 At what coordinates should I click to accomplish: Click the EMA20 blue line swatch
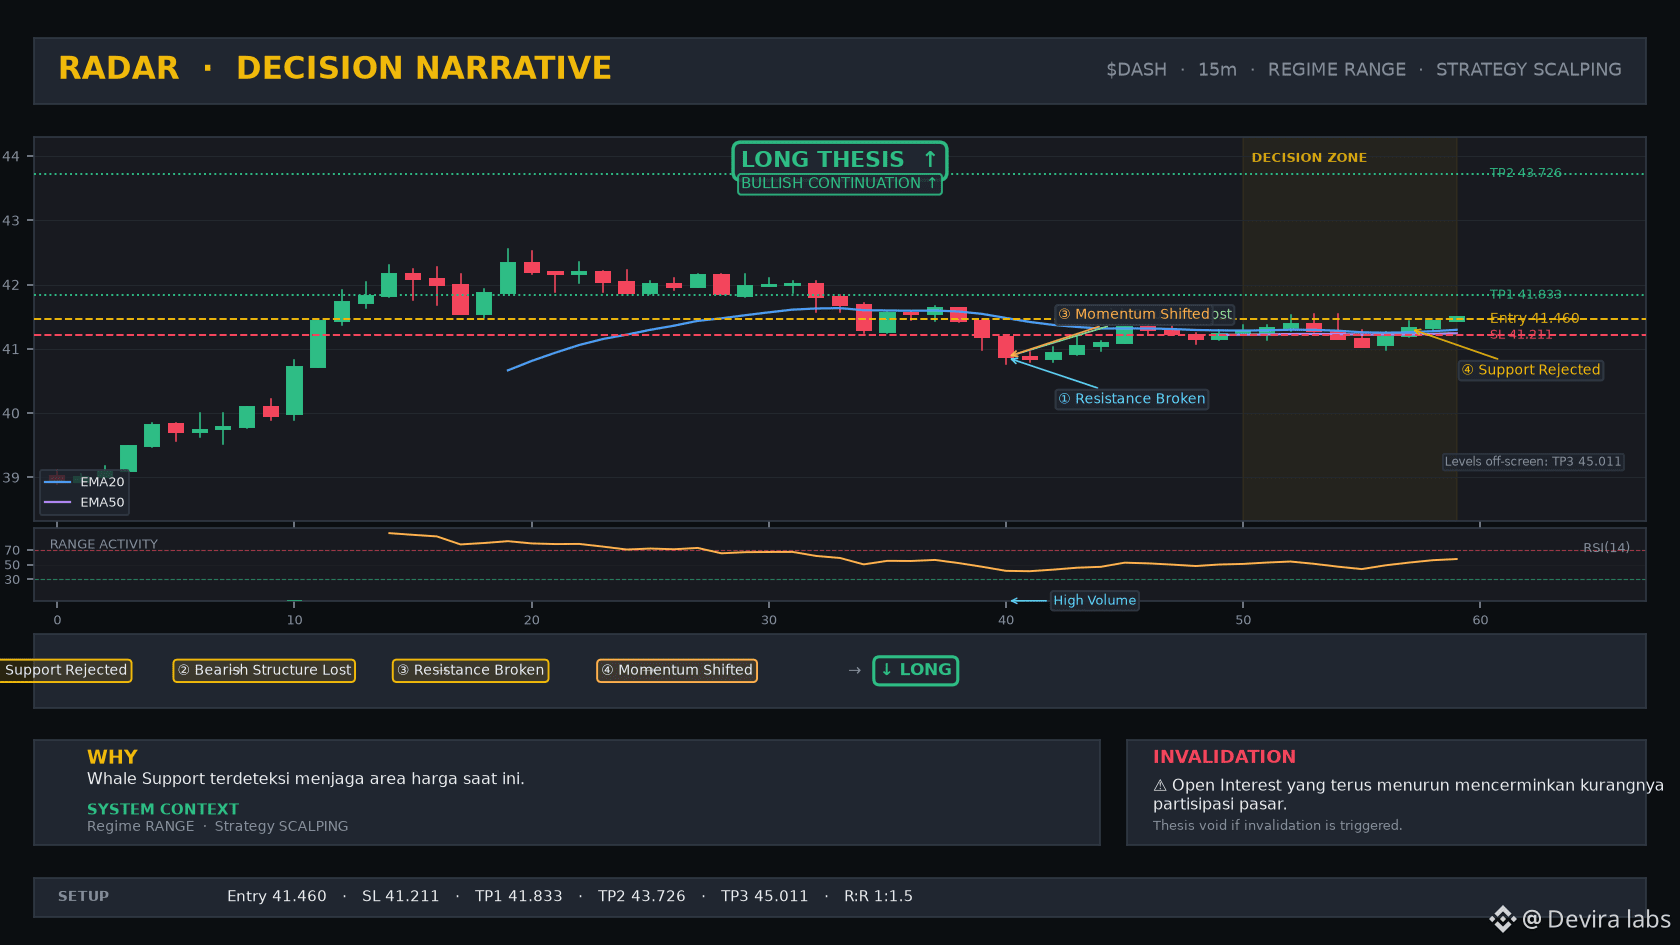point(58,482)
